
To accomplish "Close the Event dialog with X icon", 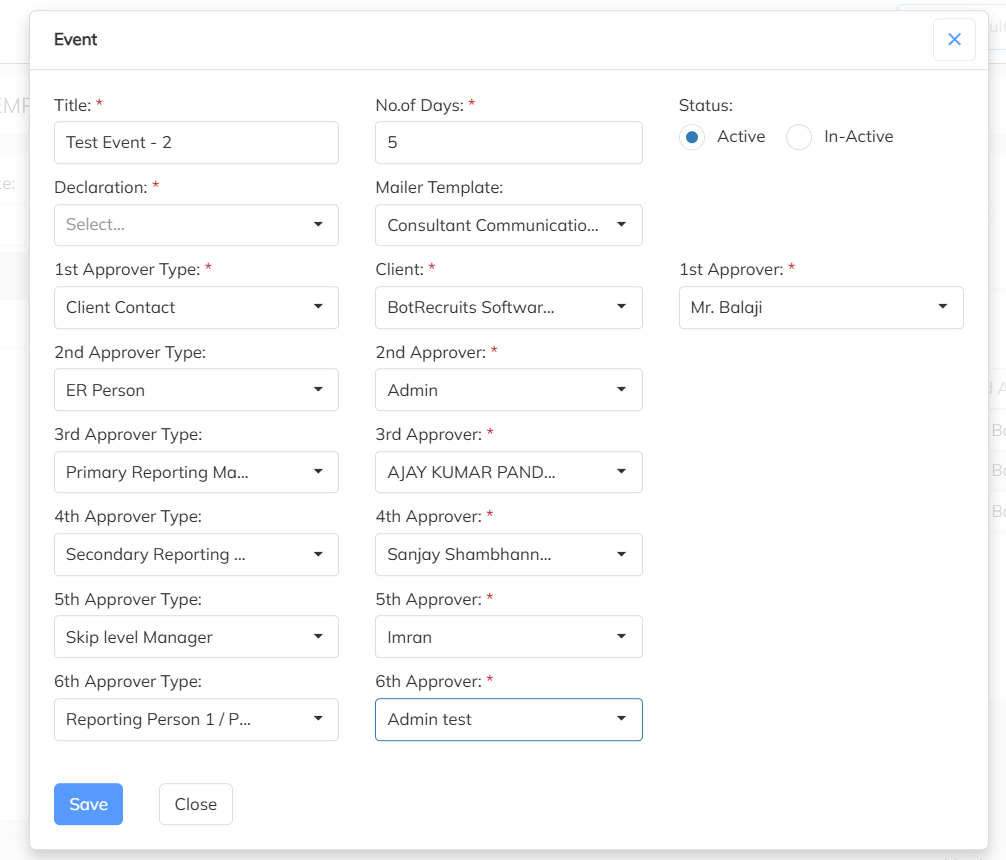I will (954, 40).
